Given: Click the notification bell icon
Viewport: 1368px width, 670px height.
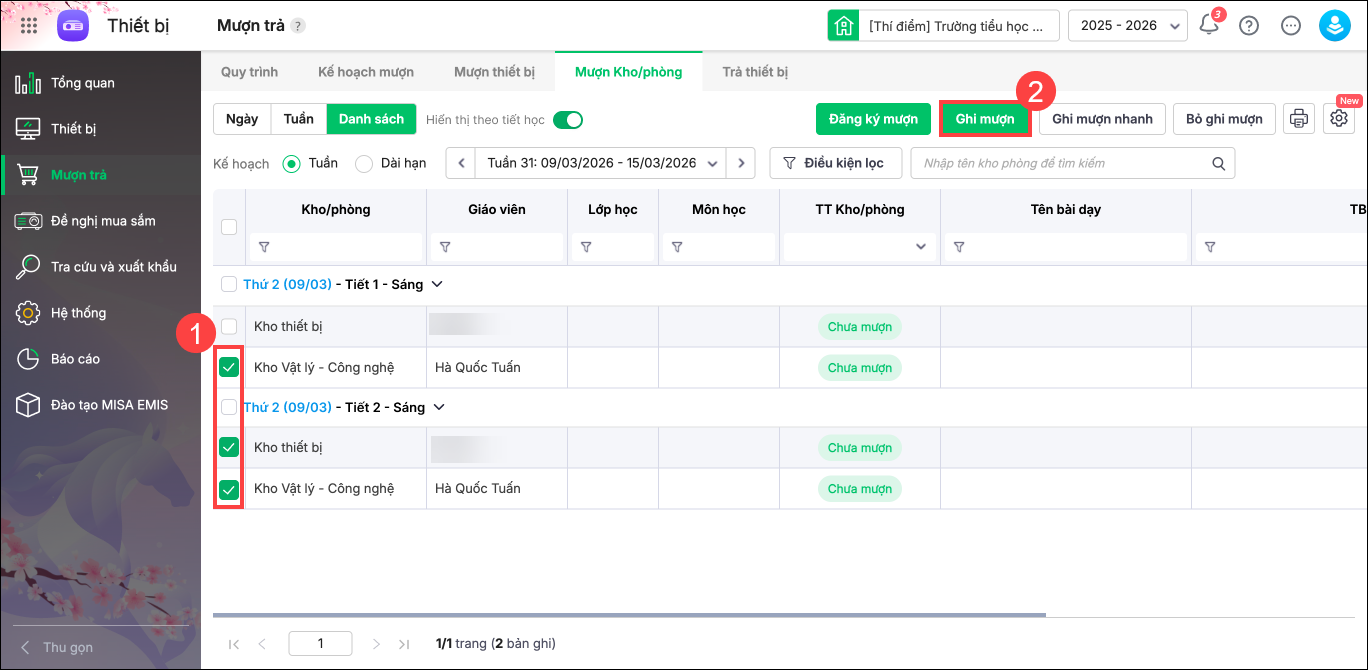Looking at the screenshot, I should coord(1209,26).
